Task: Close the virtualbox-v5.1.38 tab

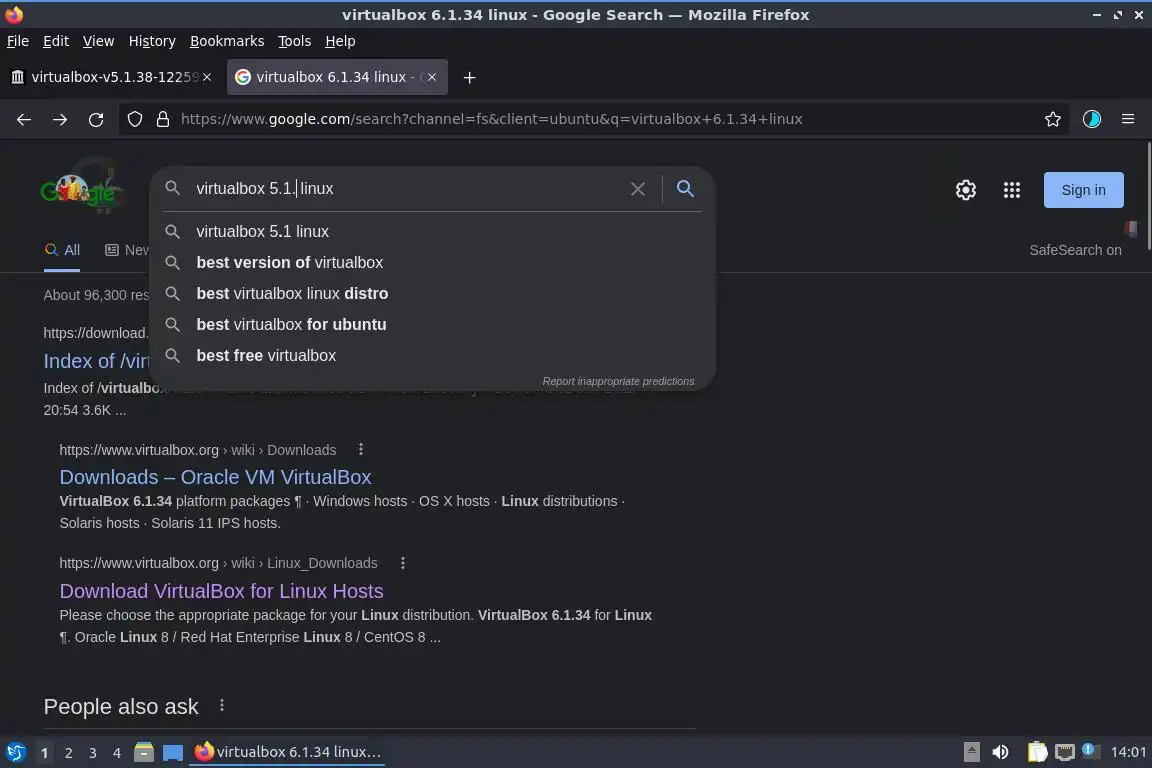Action: pyautogui.click(x=207, y=77)
